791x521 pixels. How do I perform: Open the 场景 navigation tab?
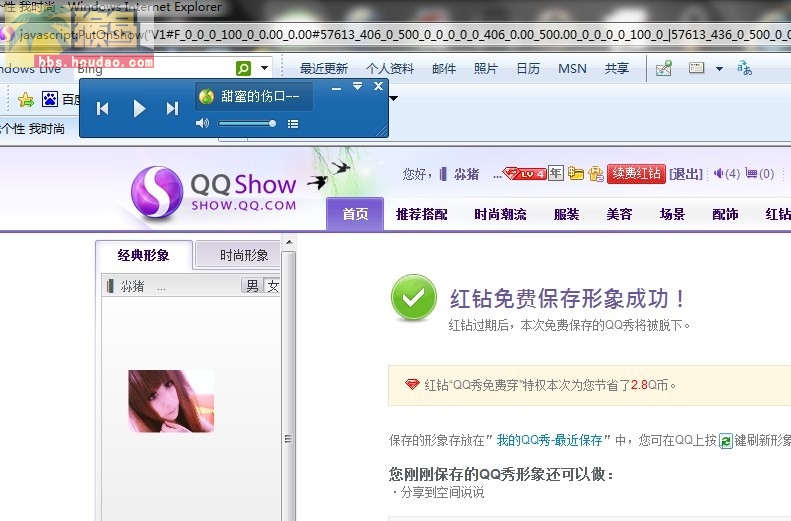[x=672, y=214]
